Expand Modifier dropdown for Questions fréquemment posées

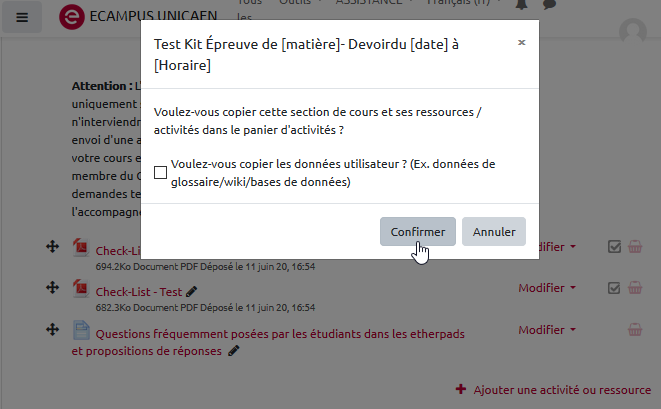tap(546, 330)
